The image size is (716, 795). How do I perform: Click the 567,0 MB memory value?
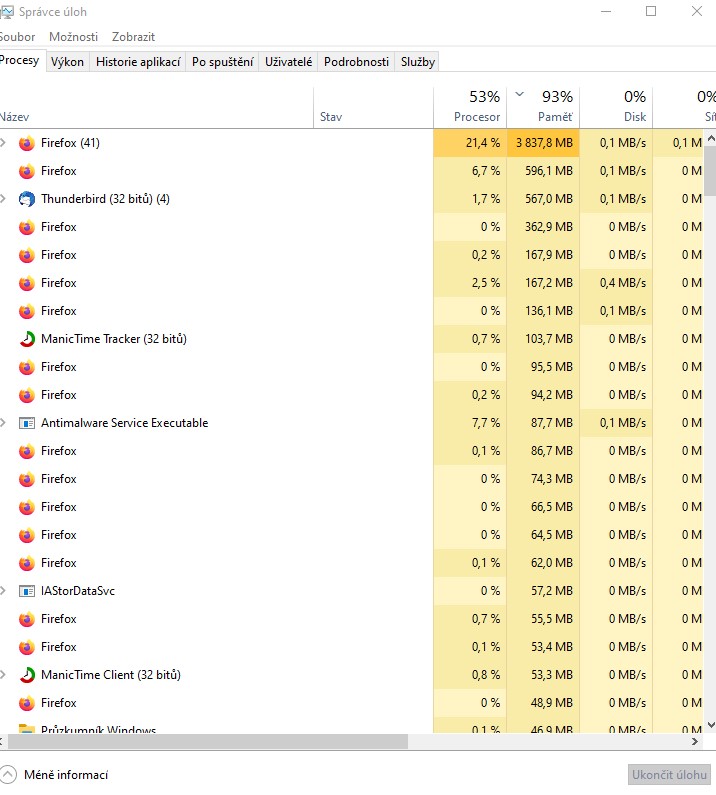pyautogui.click(x=549, y=199)
